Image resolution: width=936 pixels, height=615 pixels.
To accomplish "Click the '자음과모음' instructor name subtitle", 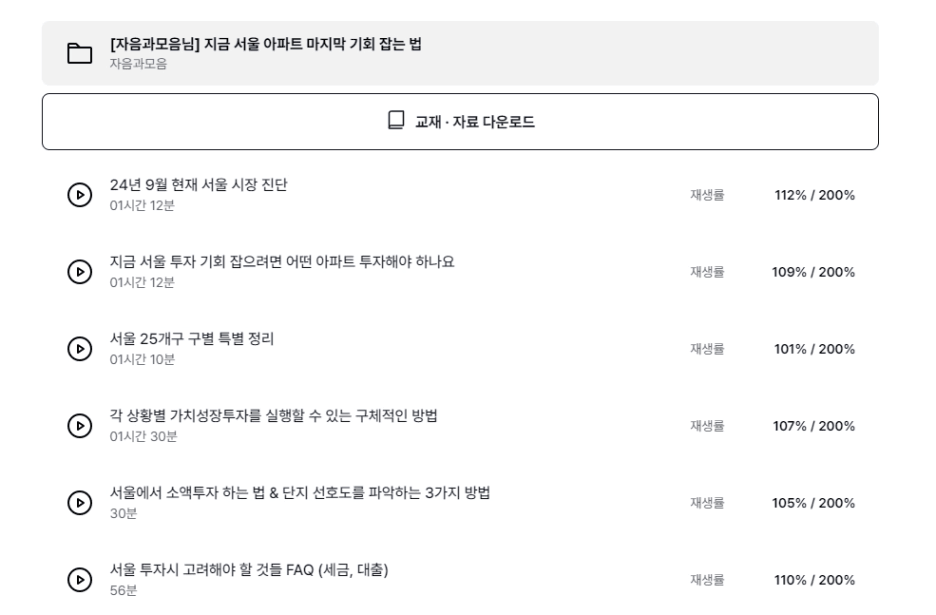I will point(138,64).
